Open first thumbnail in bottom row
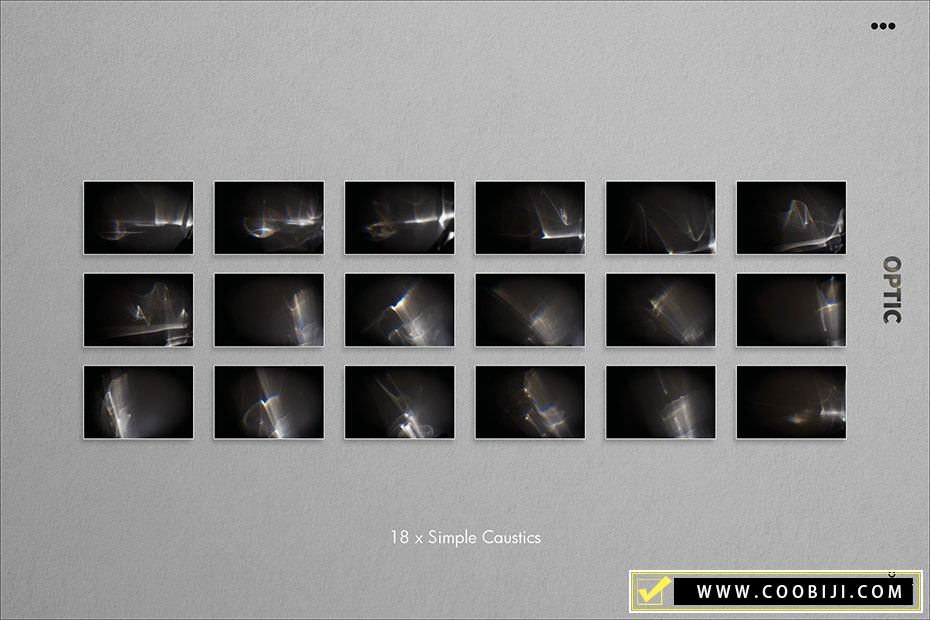 [138, 402]
